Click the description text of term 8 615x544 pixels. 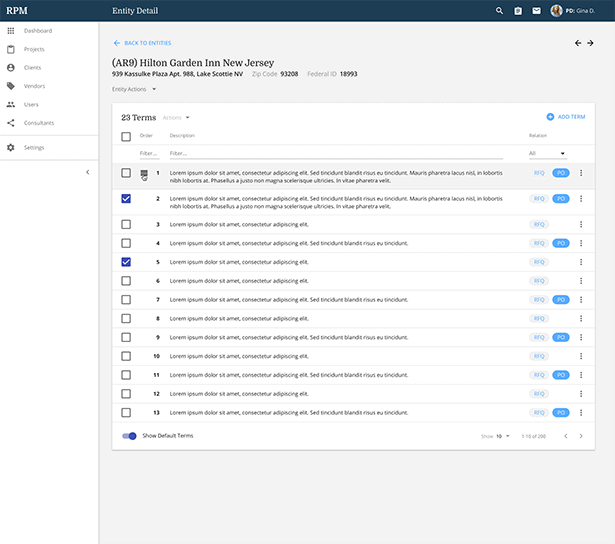[239, 318]
